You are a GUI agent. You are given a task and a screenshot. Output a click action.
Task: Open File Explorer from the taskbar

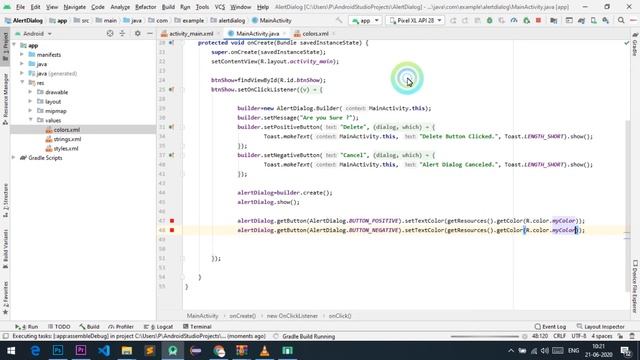127,351
